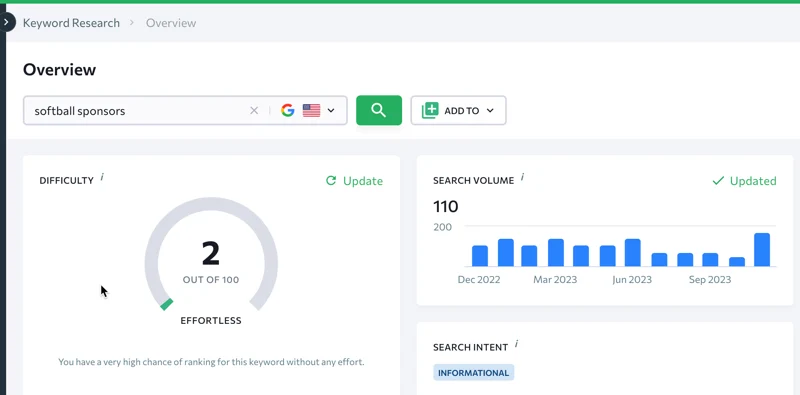
Task: Click the Mar 2023 volume bar
Action: click(556, 253)
